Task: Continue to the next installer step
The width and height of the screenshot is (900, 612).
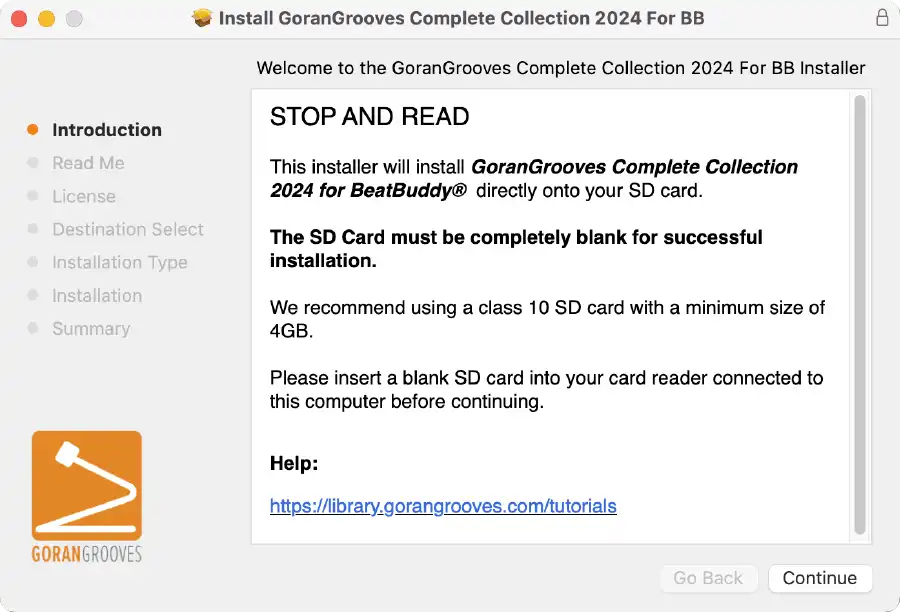Action: (x=820, y=578)
